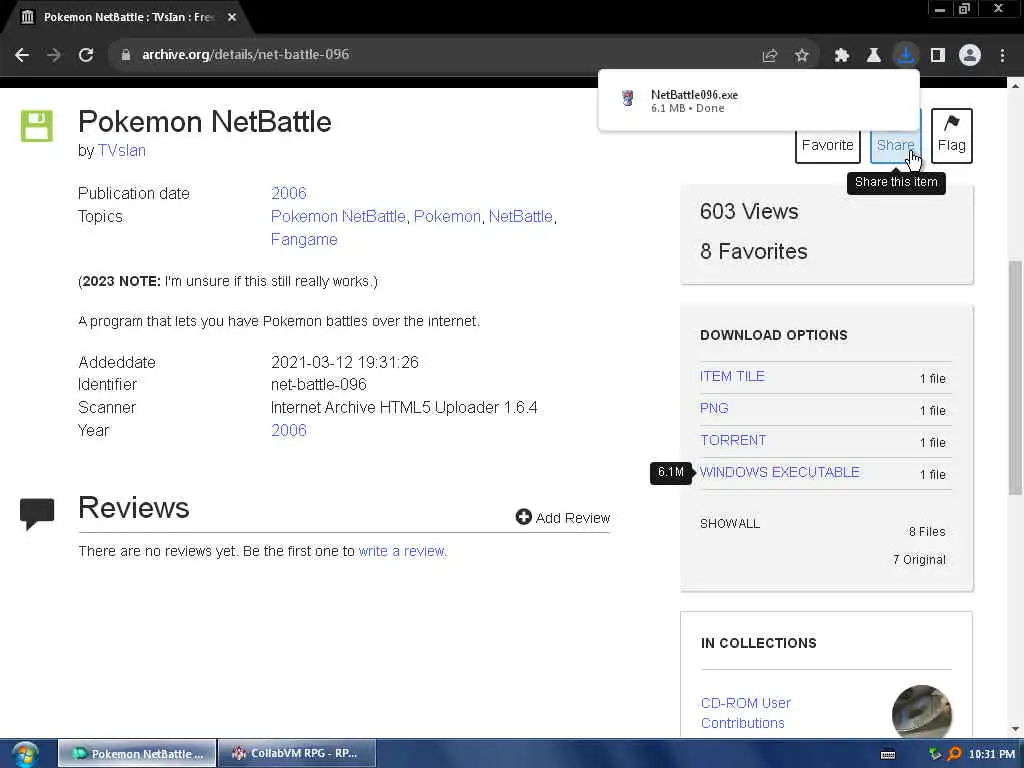This screenshot has height=768, width=1024.
Task: Open Chrome Labs flask icon
Action: [x=873, y=56]
